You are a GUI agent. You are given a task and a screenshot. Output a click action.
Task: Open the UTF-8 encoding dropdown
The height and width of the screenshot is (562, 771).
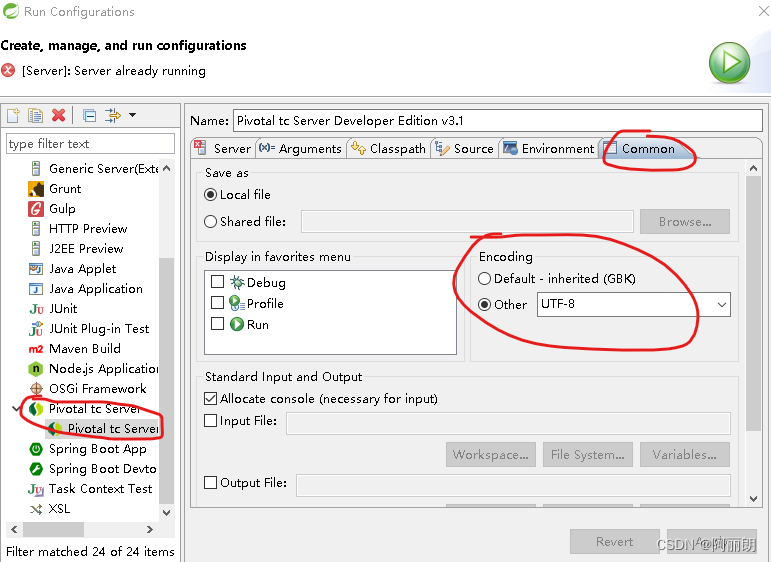point(721,304)
